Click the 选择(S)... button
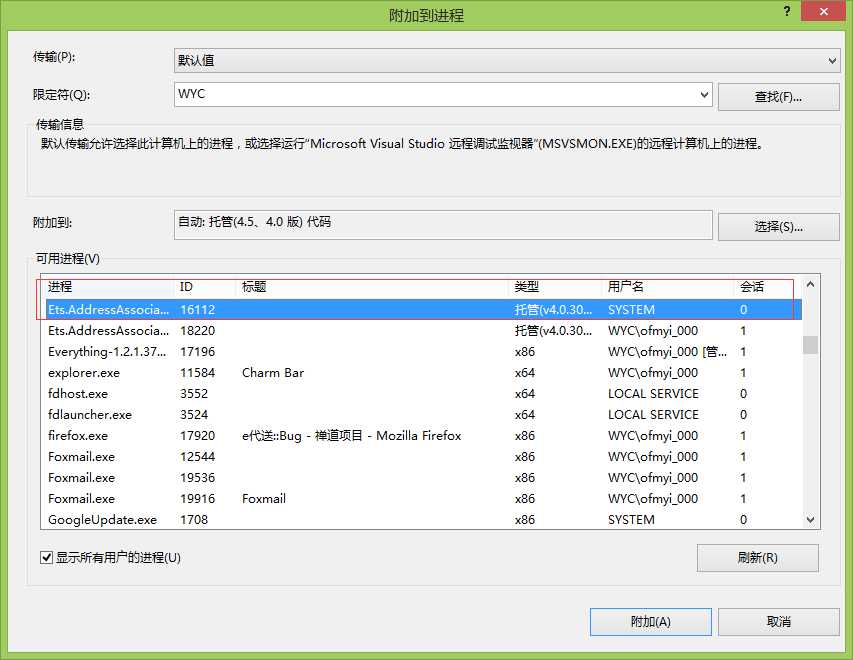Viewport: 853px width, 660px height. (x=778, y=226)
